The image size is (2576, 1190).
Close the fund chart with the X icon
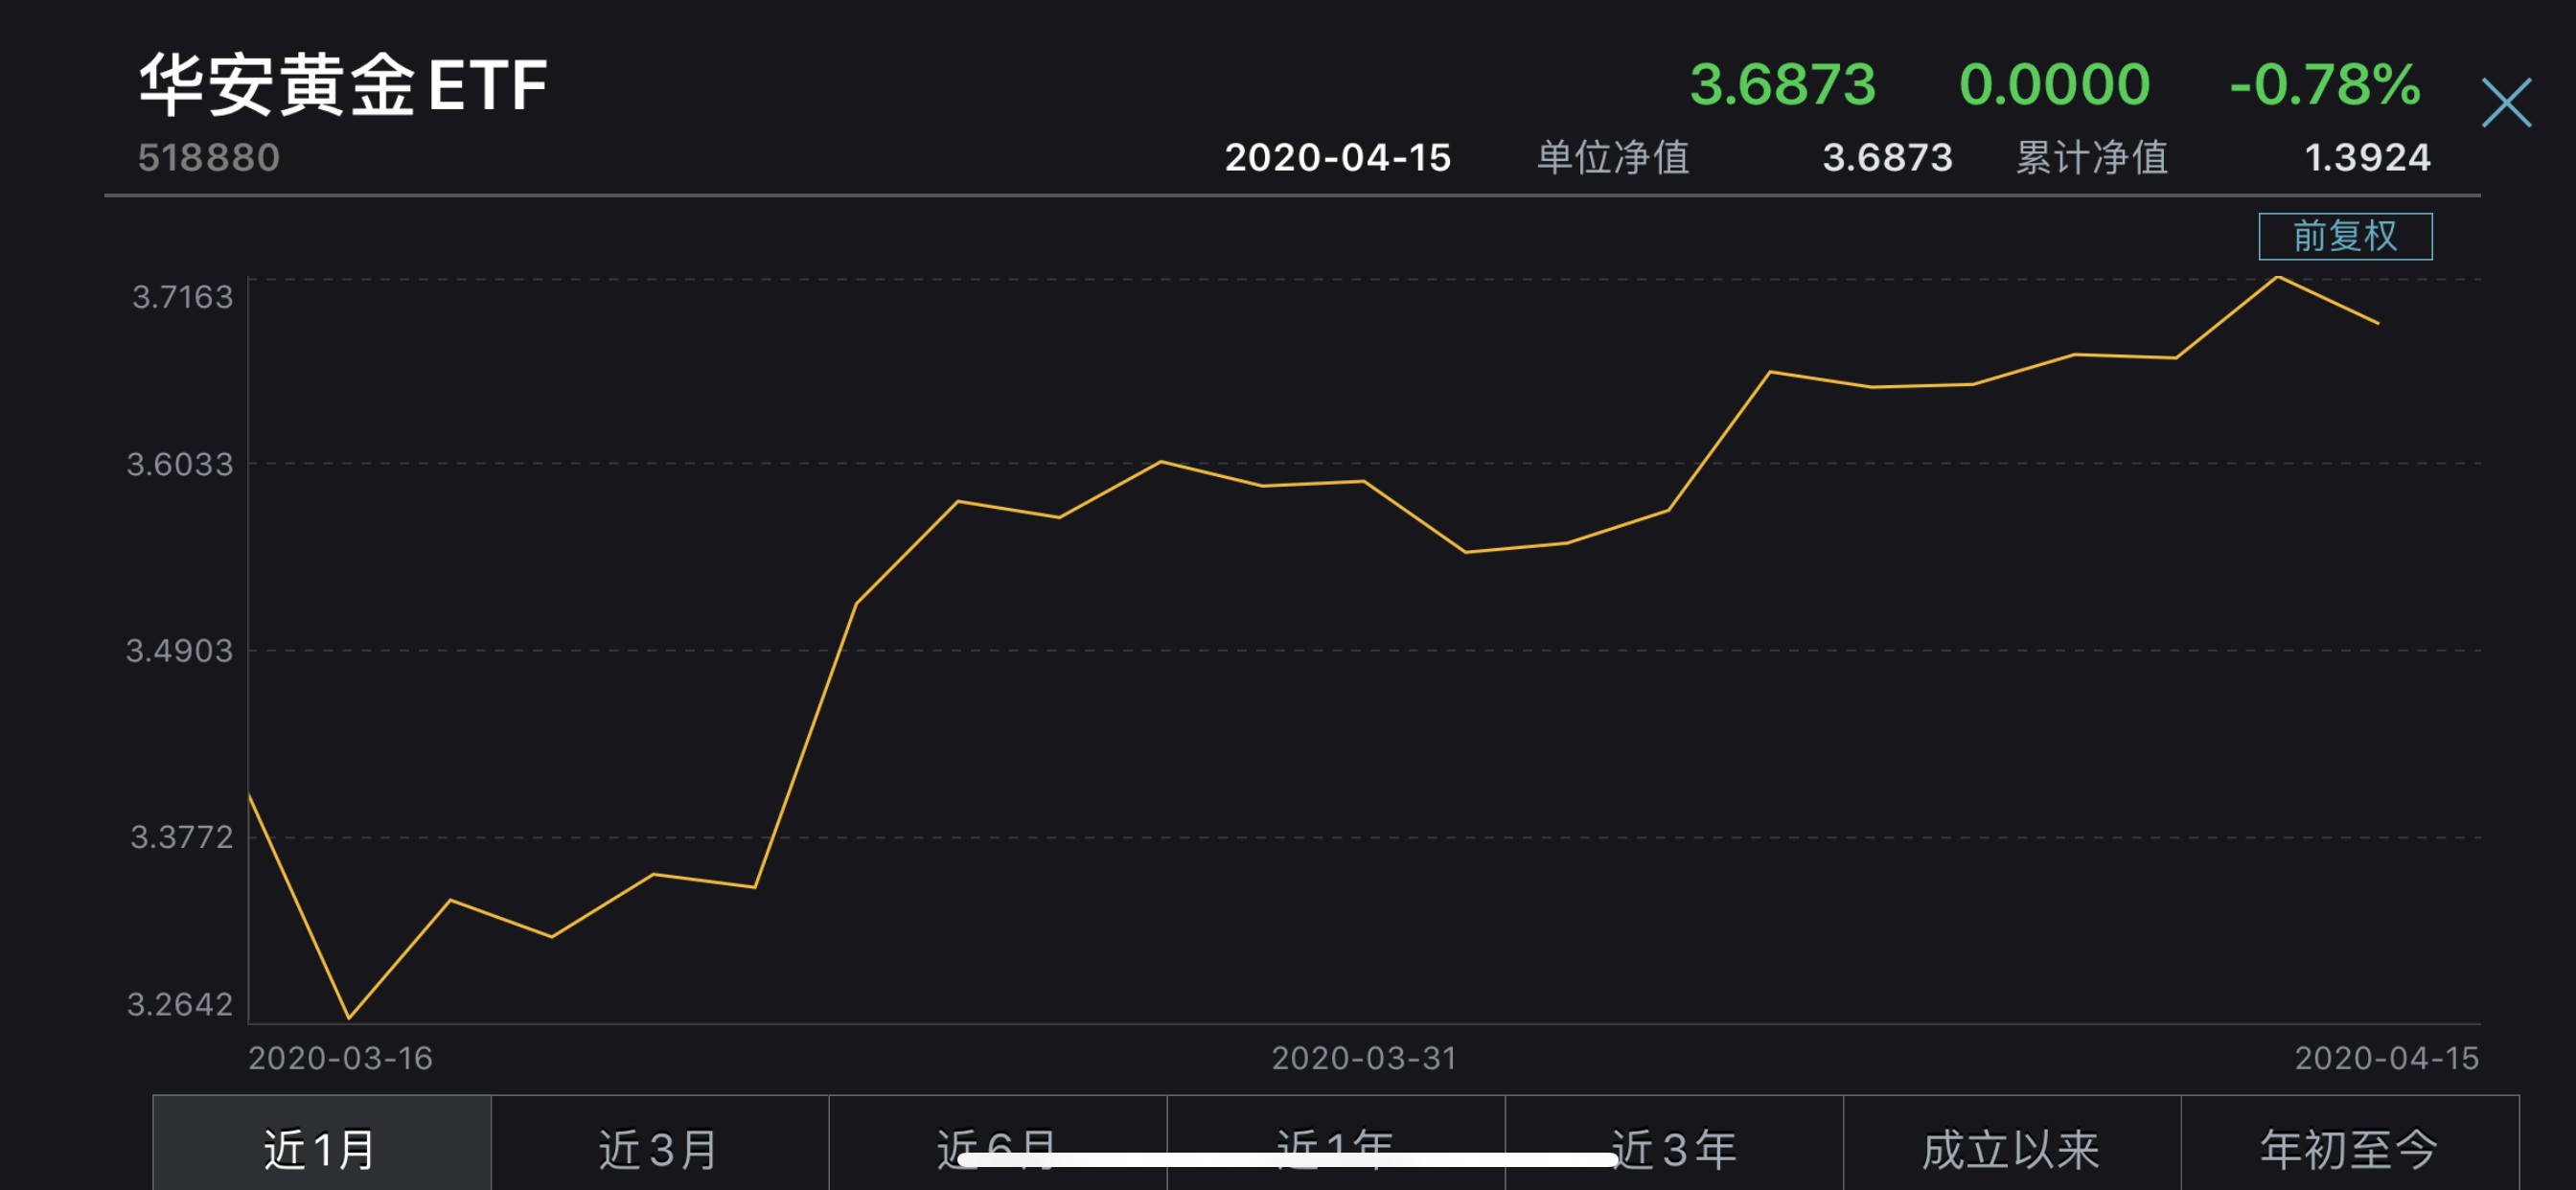(x=2506, y=103)
